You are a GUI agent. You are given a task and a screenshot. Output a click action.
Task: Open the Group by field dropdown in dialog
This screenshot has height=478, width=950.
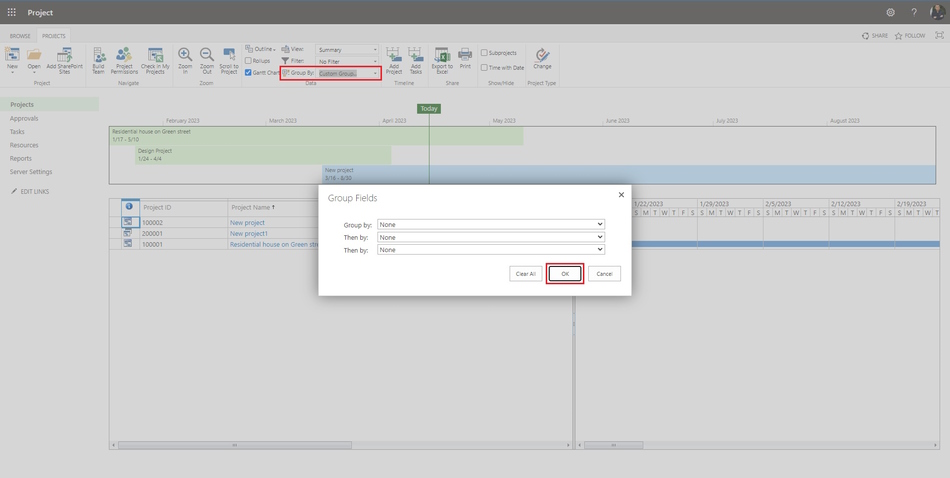[x=491, y=225]
